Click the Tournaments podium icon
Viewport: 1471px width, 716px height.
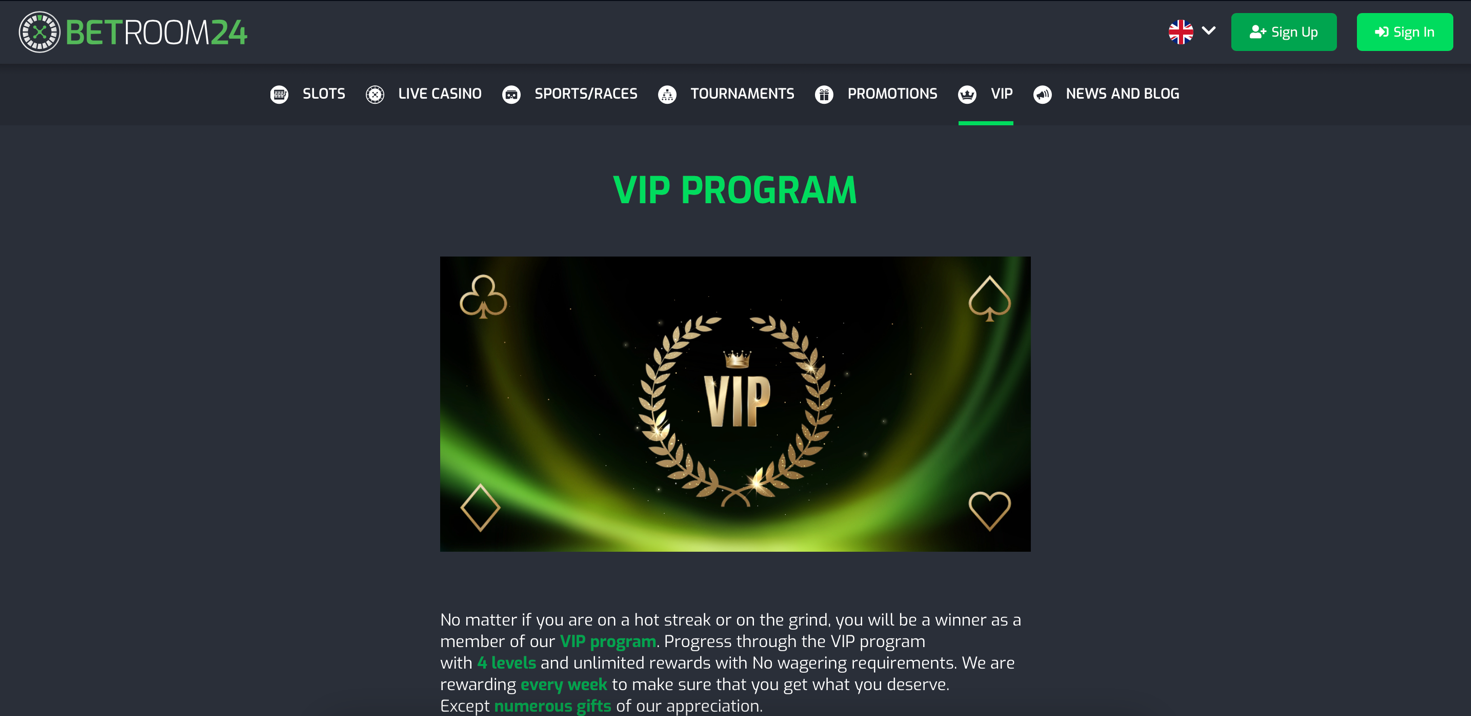(x=667, y=94)
